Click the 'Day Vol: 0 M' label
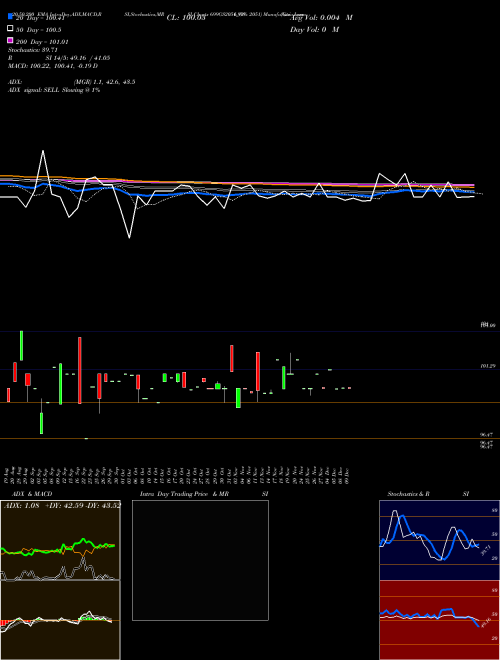500x660 pixels. [x=314, y=29]
